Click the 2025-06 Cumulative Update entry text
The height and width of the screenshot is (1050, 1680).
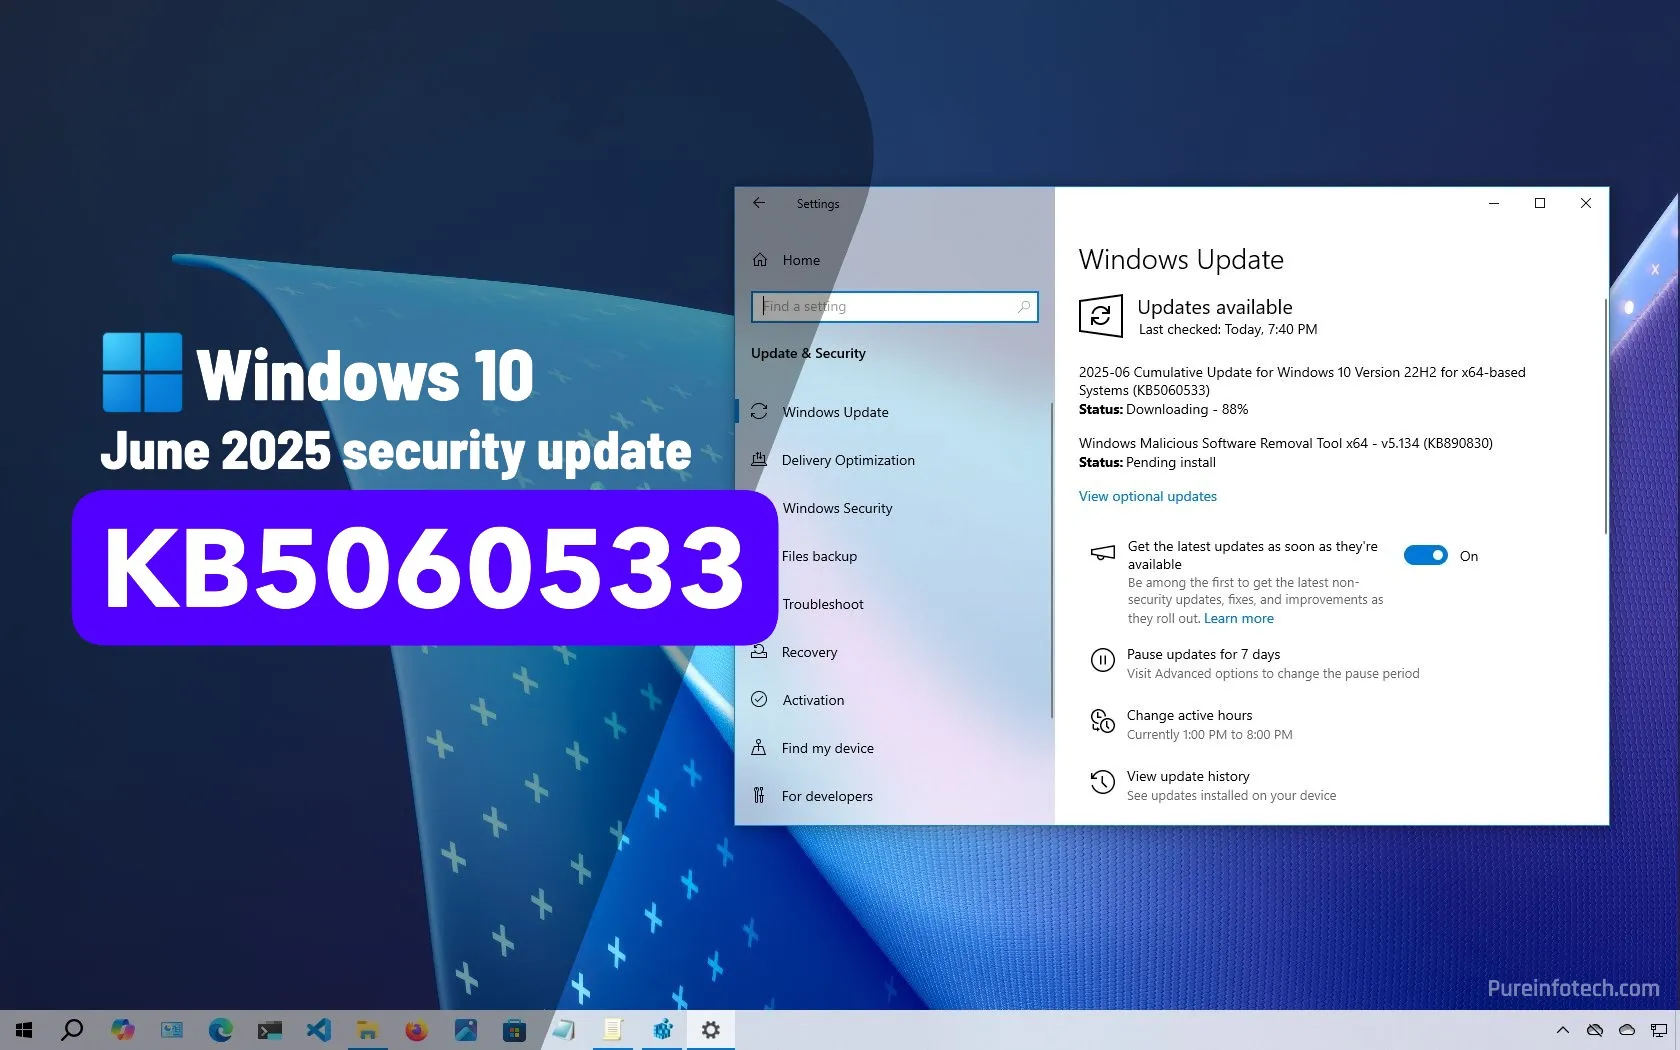(1302, 381)
